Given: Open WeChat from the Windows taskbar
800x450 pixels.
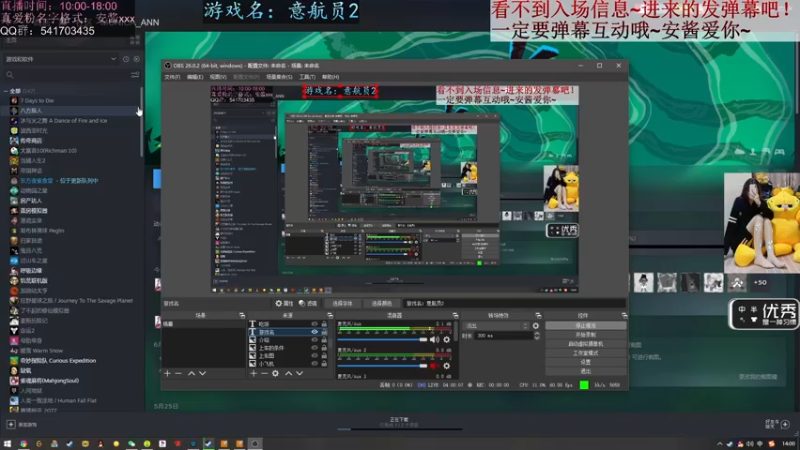Looking at the screenshot, I should click(x=132, y=444).
